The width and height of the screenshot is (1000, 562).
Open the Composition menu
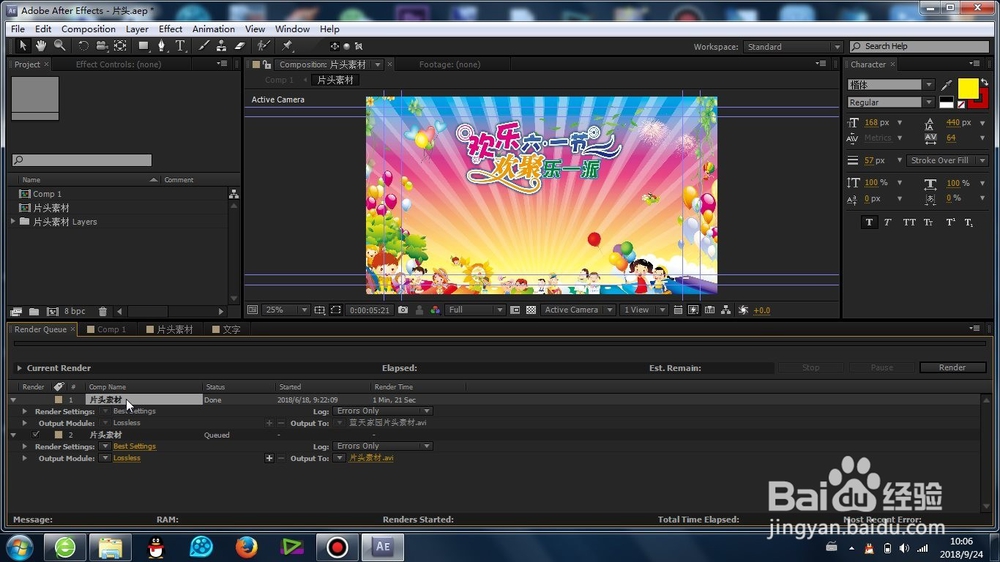(x=88, y=29)
